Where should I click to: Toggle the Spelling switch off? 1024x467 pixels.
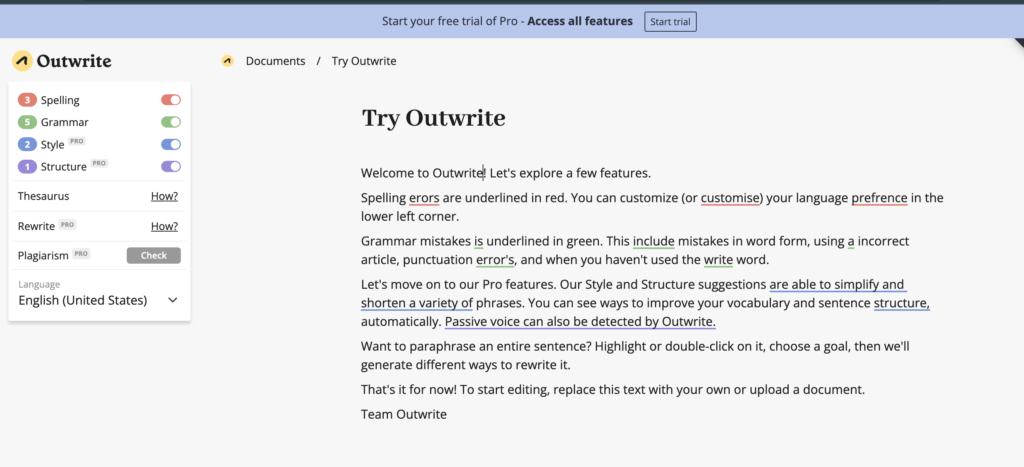point(171,100)
